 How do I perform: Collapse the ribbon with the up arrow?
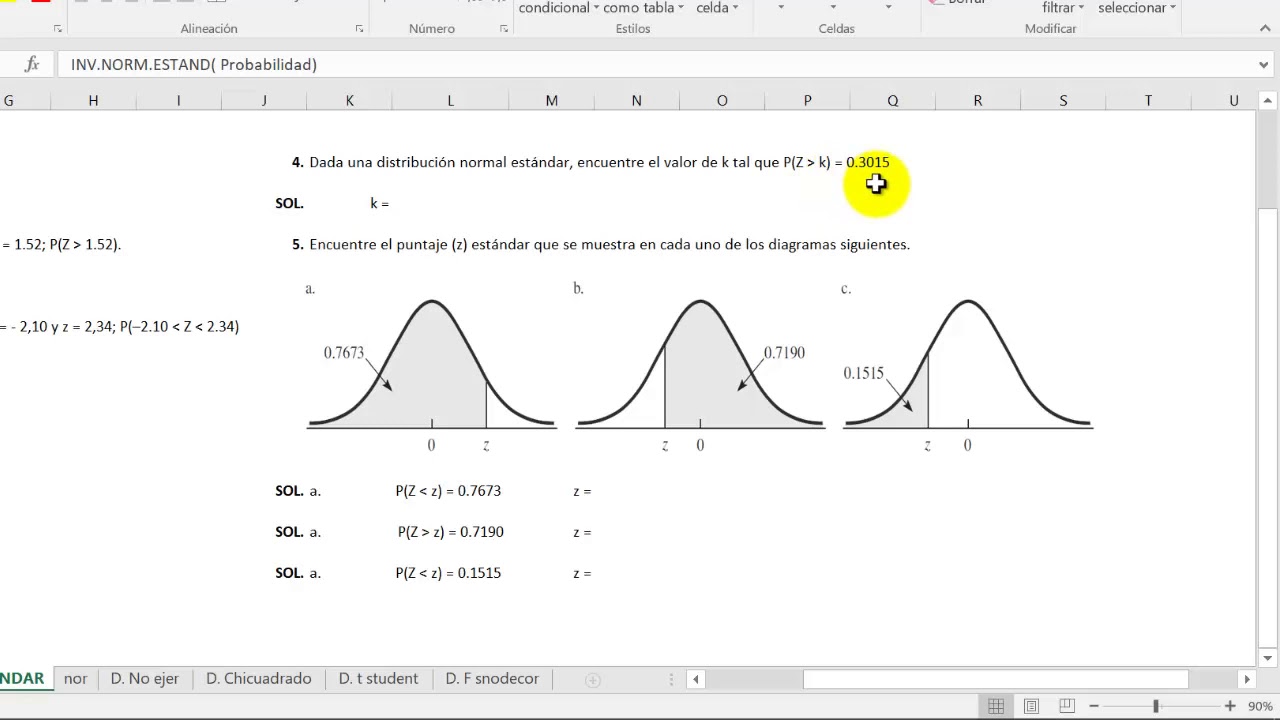point(1264,29)
